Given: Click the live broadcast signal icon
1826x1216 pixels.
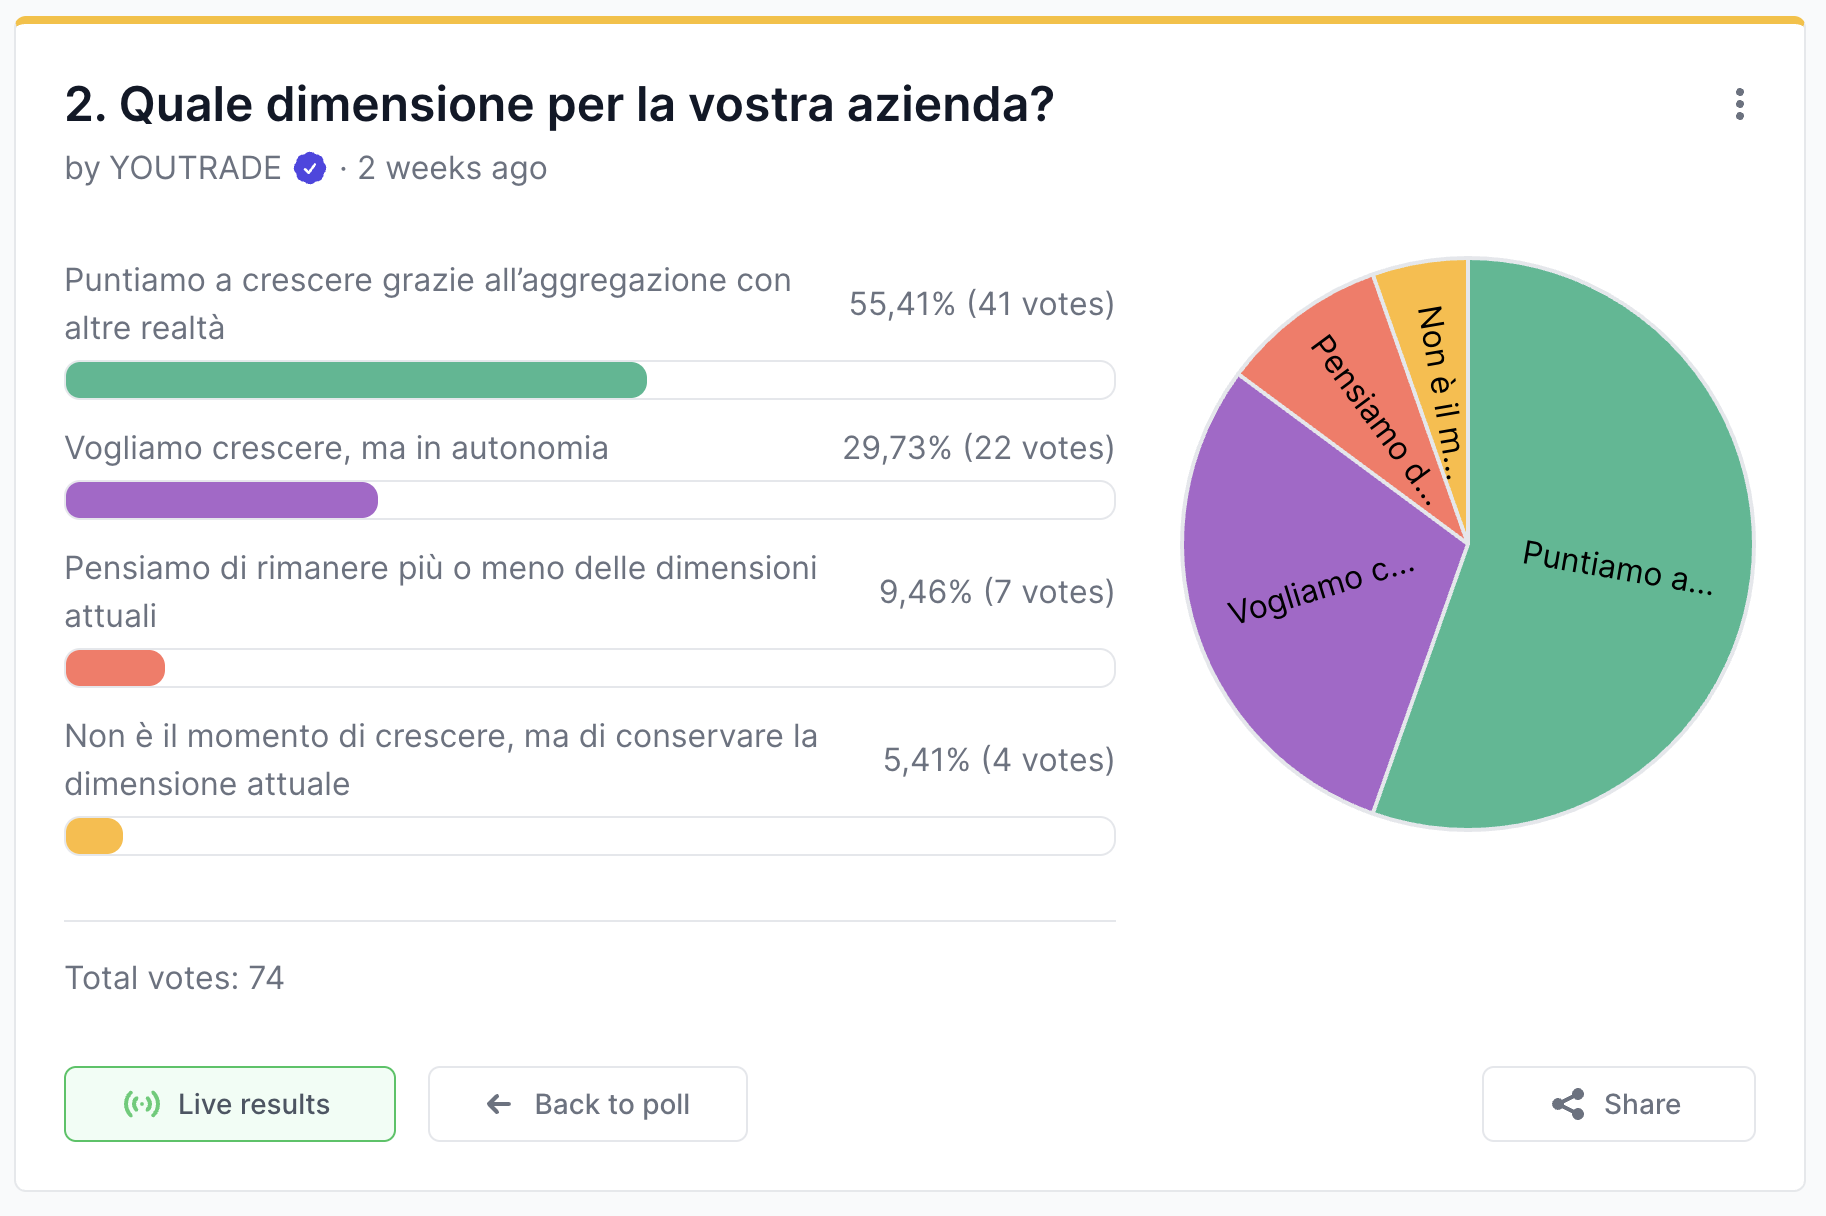Looking at the screenshot, I should (142, 1104).
